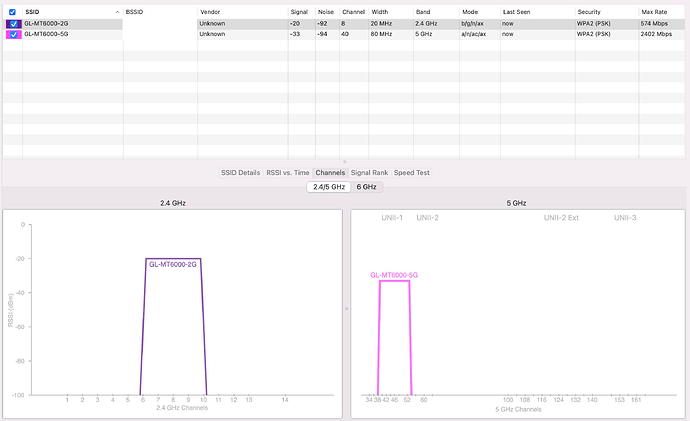Click the a/n/ac/ax mode cell
The image size is (690, 421).
(x=473, y=34)
